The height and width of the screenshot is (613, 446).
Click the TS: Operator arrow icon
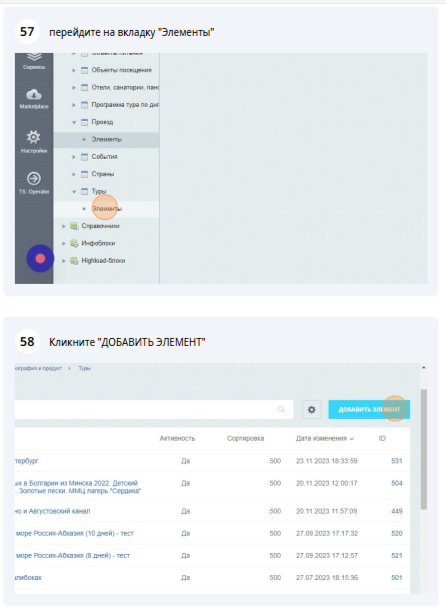click(x=34, y=179)
